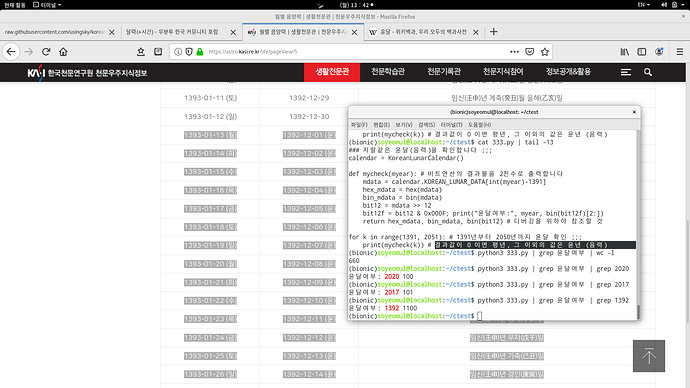
Task: Click 현재 활동 activities button
Action: (15, 4)
